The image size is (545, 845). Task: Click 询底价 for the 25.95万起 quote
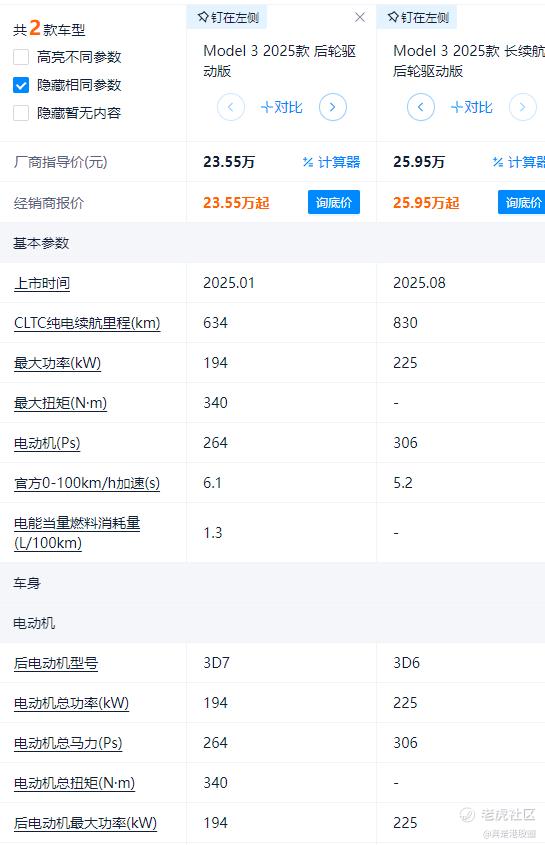(521, 202)
